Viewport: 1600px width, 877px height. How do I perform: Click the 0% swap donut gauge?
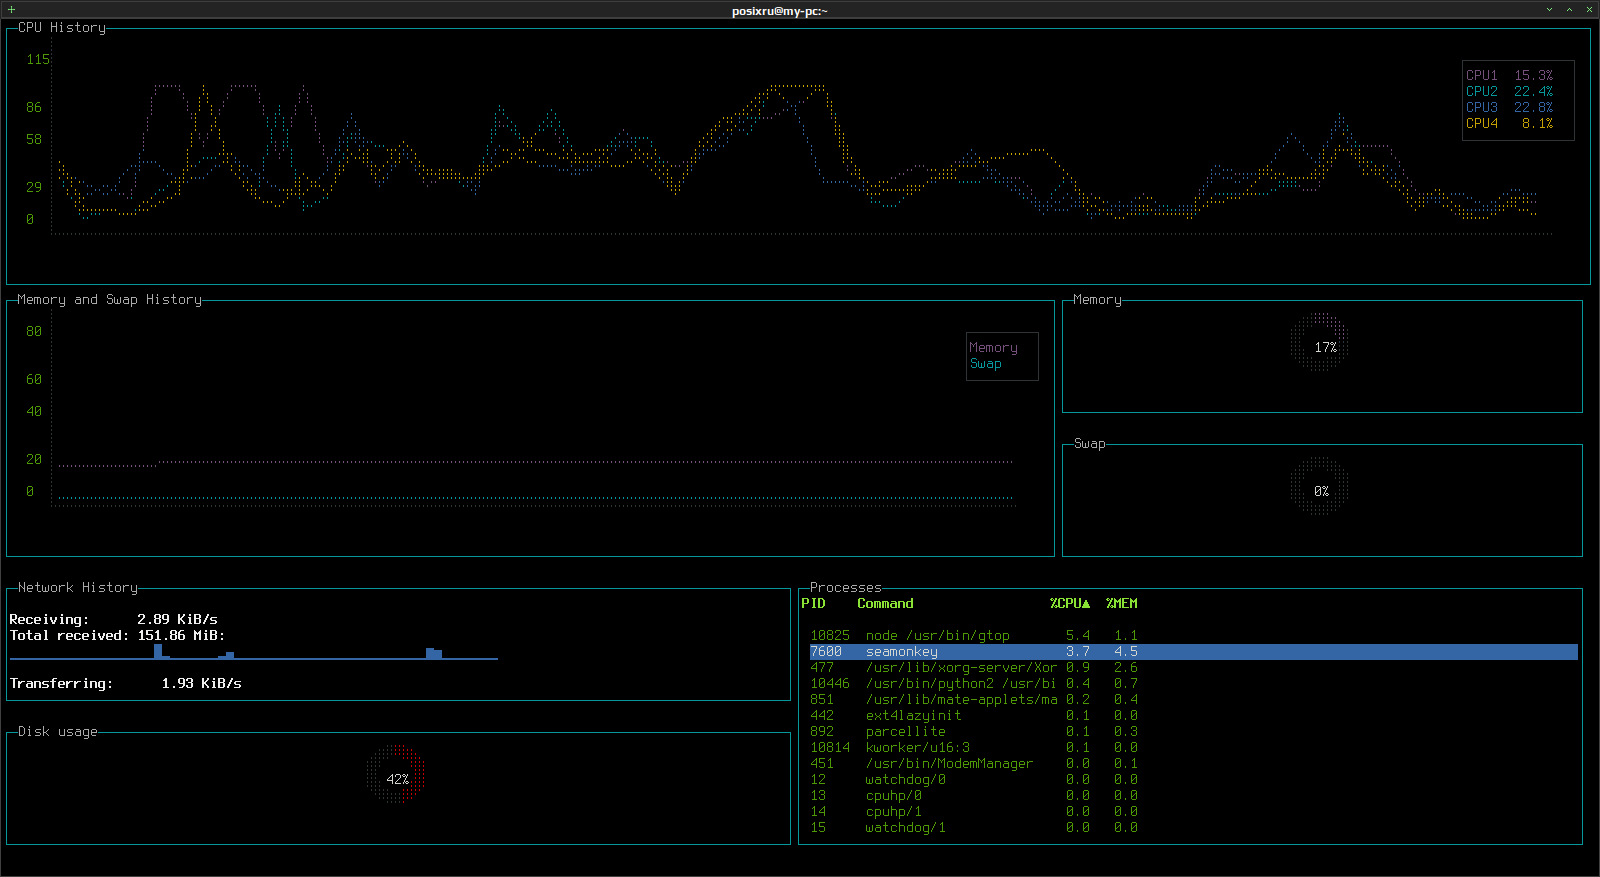click(1320, 487)
